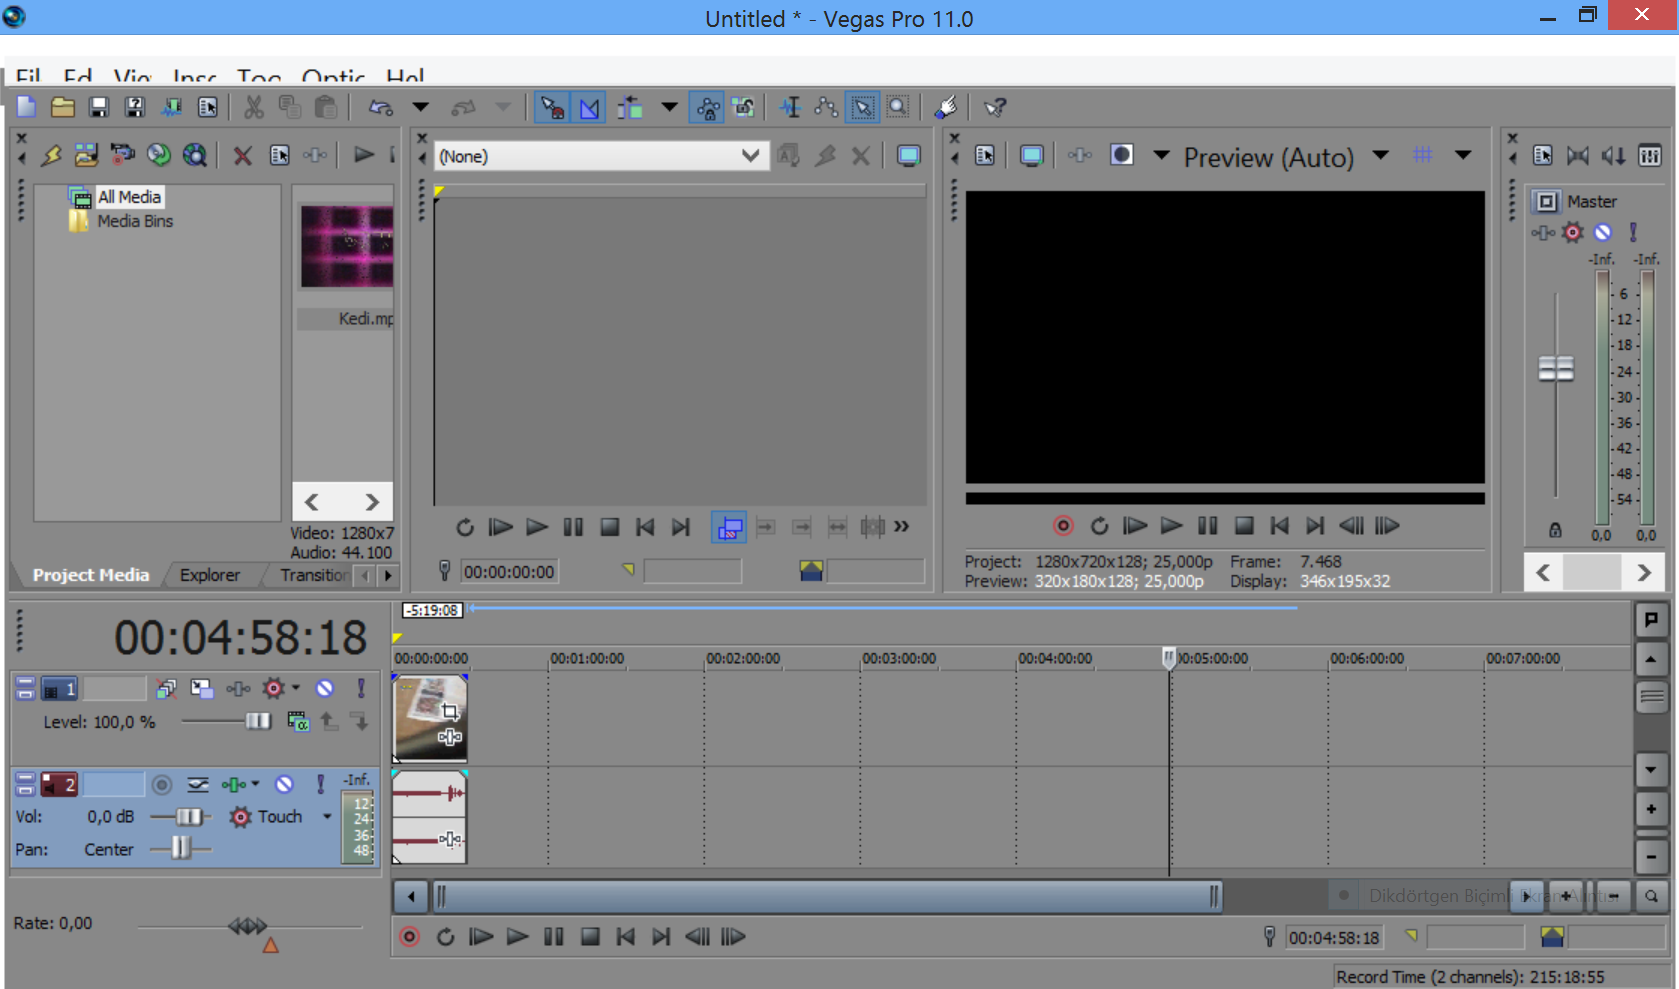This screenshot has height=989, width=1679.
Task: Click the audio track Vol slider handle
Action: tap(188, 817)
